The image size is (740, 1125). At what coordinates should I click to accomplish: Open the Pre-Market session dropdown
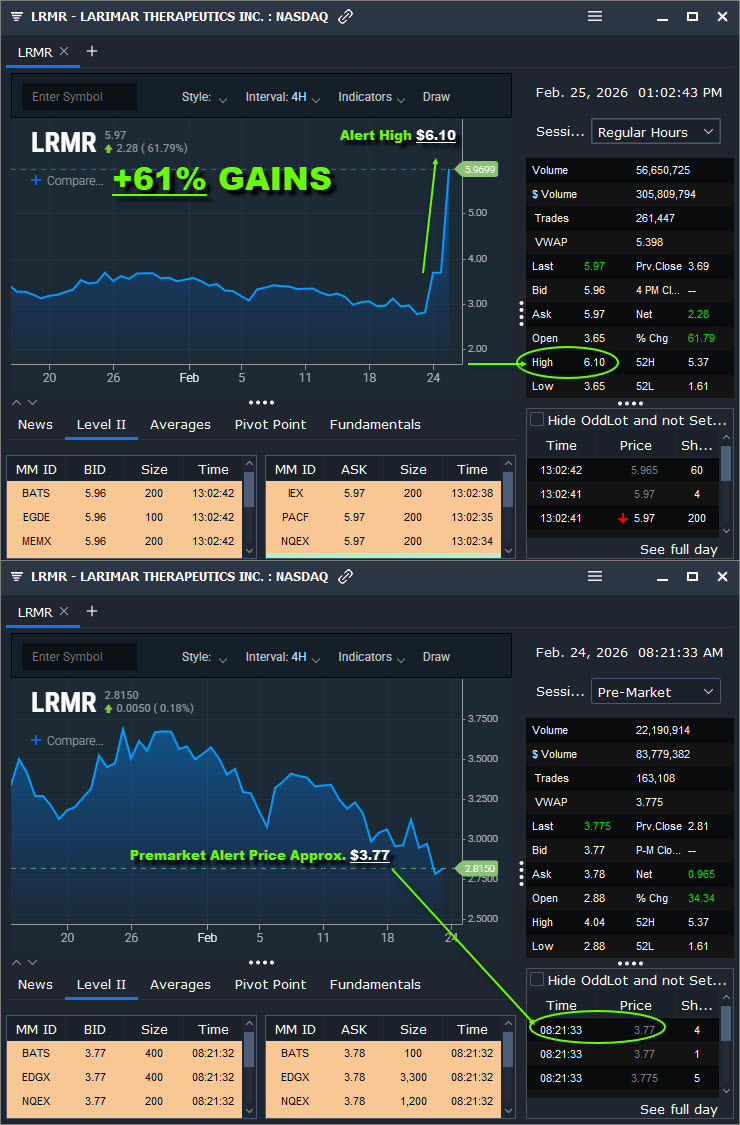pos(656,692)
